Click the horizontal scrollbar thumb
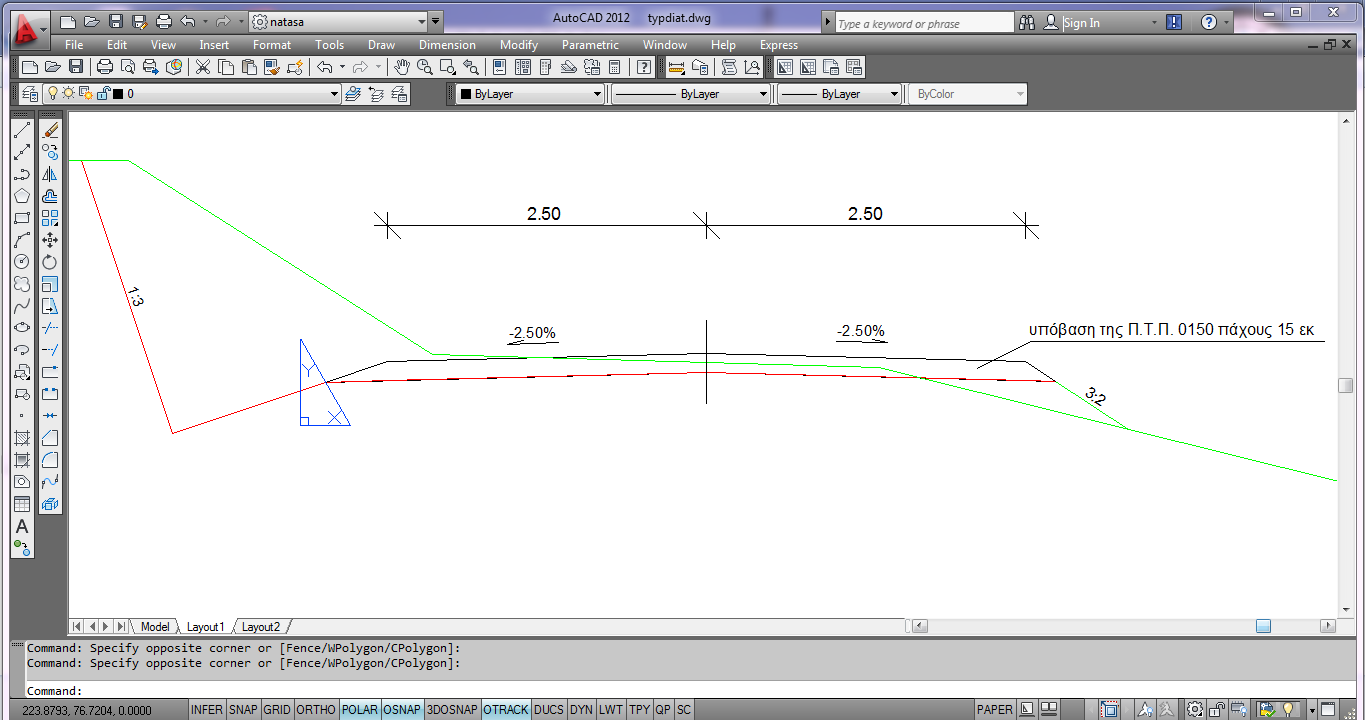Image resolution: width=1365 pixels, height=720 pixels. tap(1263, 626)
